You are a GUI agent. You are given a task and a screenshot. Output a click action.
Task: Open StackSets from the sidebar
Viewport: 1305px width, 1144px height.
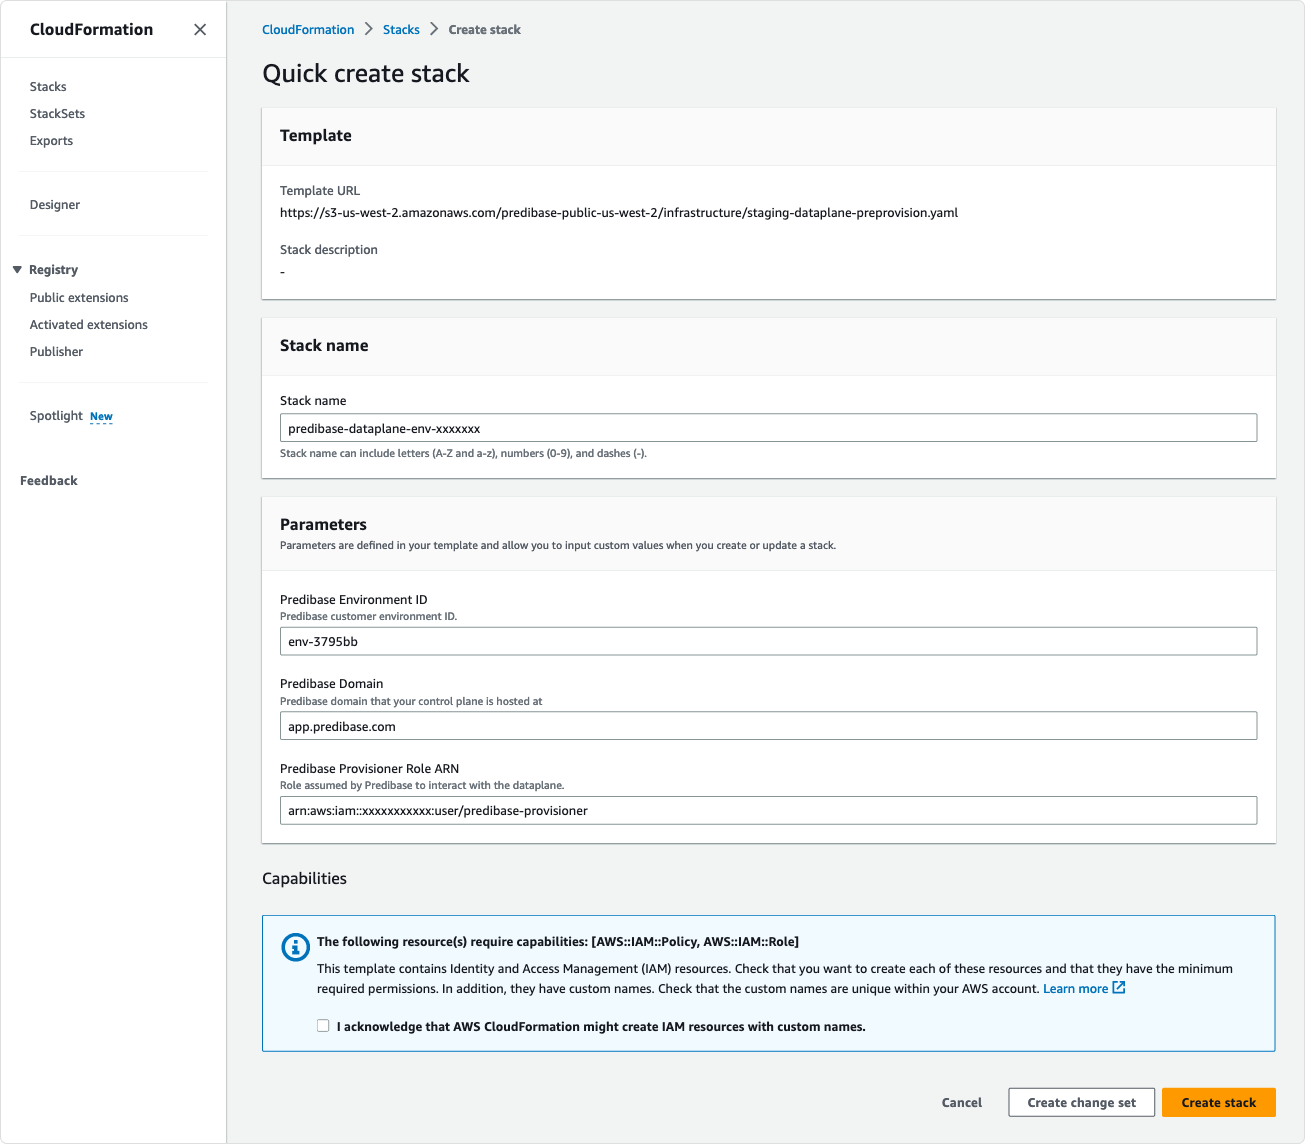(x=56, y=113)
